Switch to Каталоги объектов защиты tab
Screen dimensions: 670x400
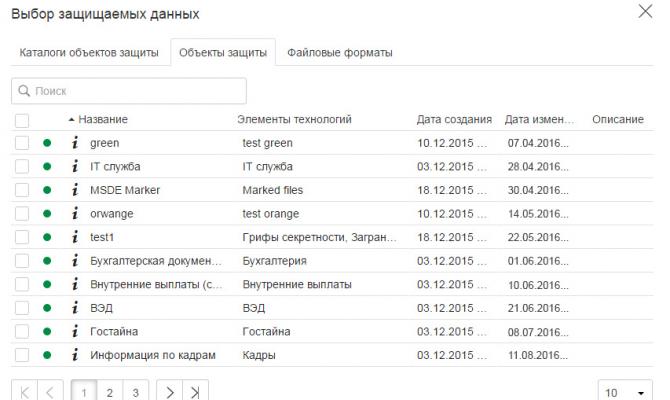[x=90, y=53]
